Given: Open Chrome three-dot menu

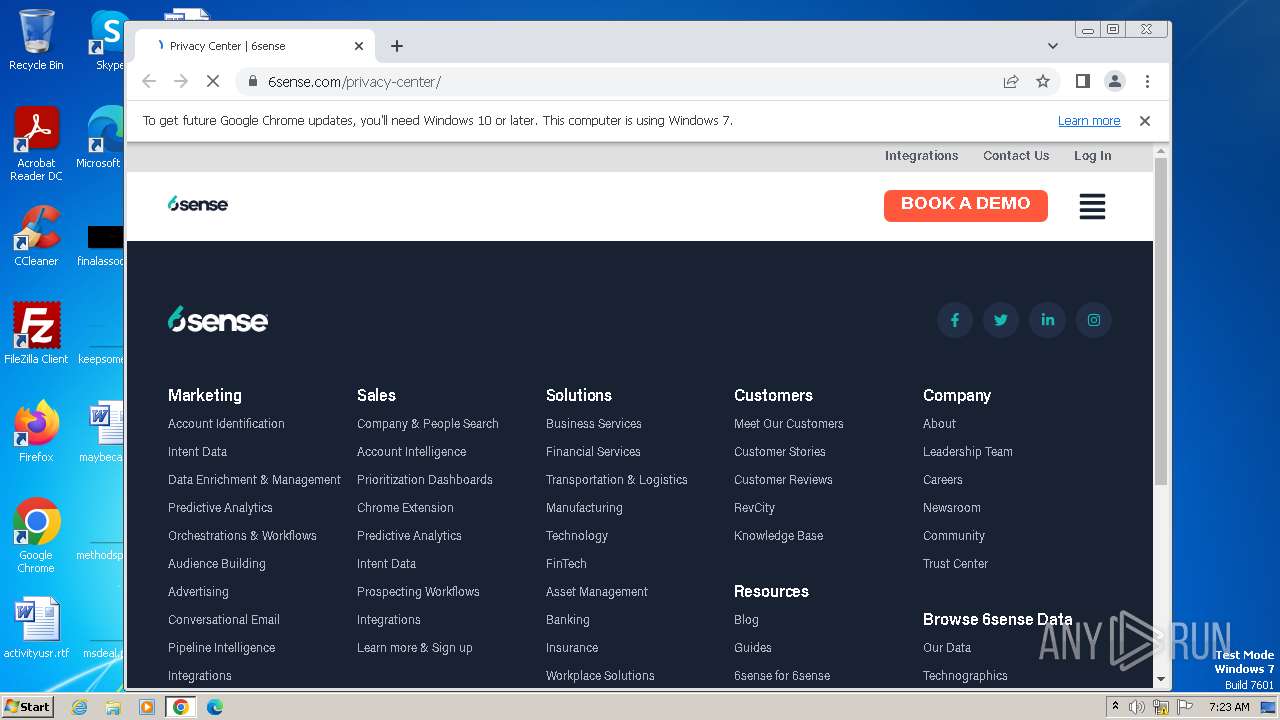Looking at the screenshot, I should pos(1147,82).
